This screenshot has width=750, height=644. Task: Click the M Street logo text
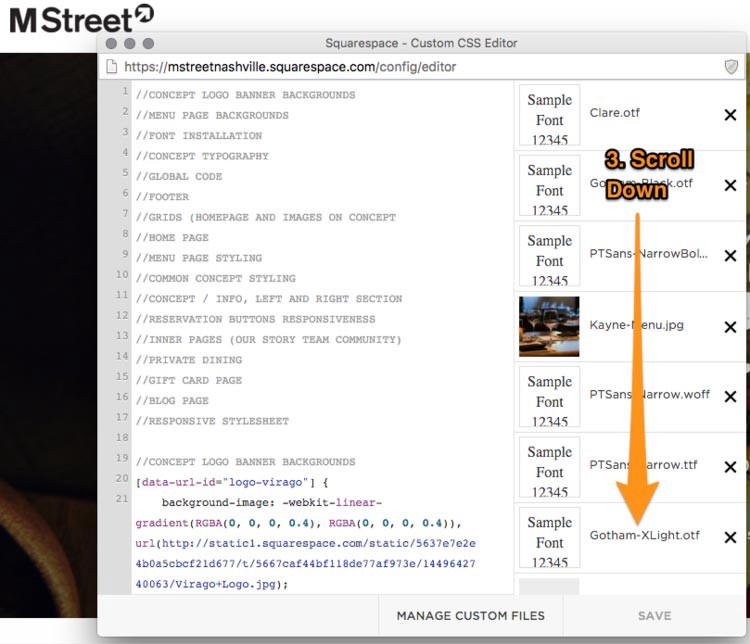coord(71,20)
